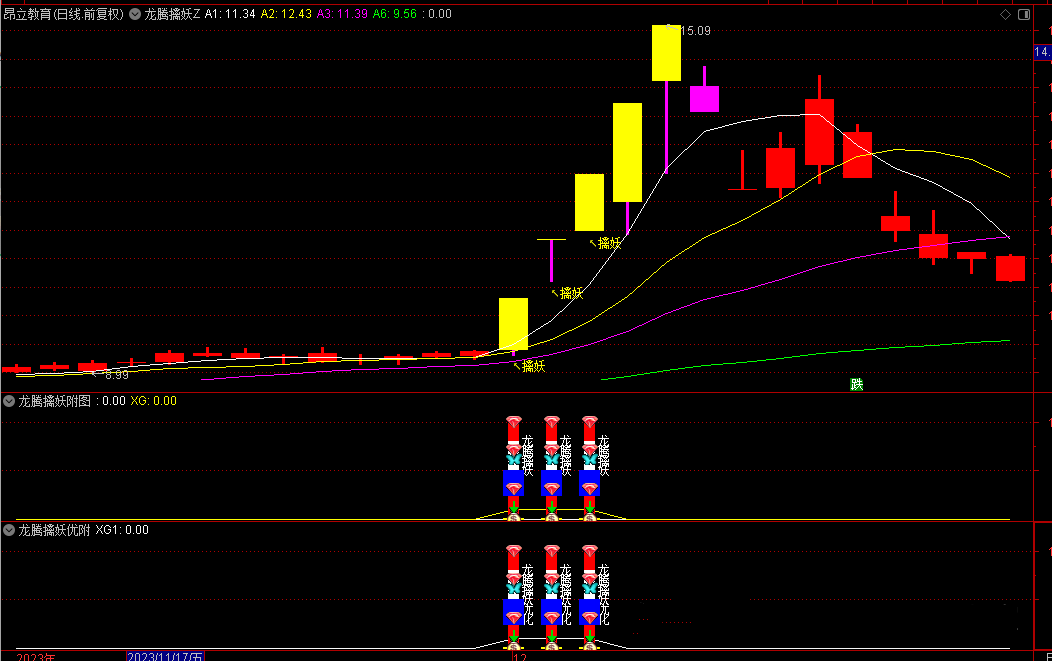Toggle the side panel icon at top-right
1052x661 pixels.
(1022, 15)
